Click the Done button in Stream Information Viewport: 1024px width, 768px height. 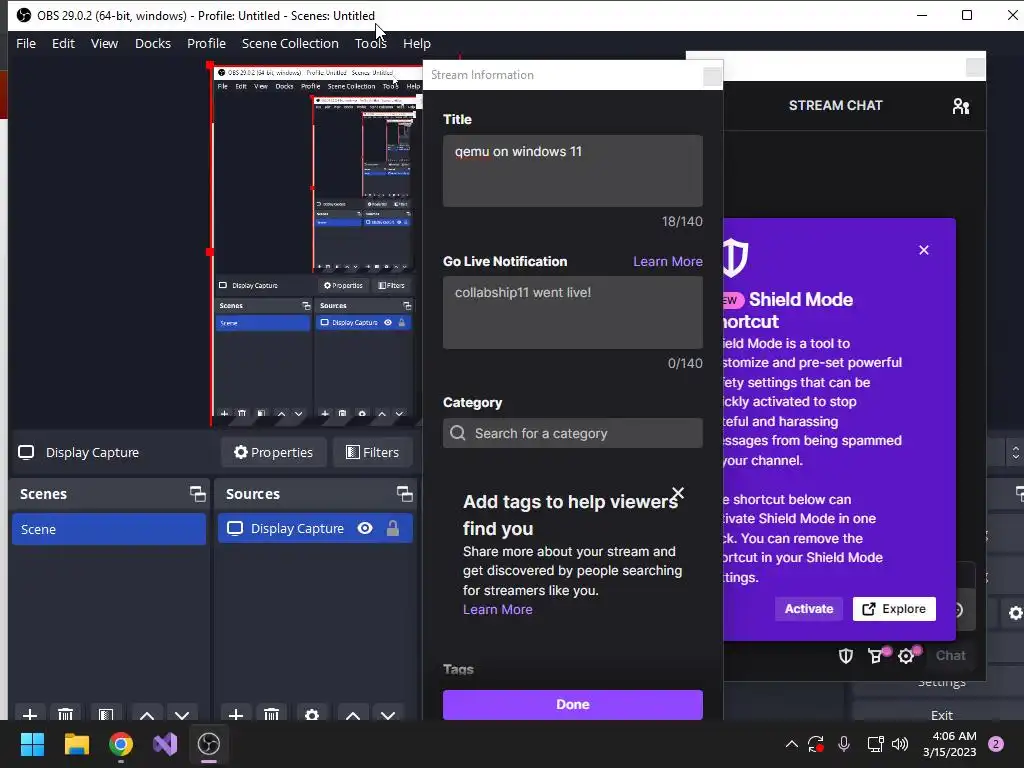573,705
